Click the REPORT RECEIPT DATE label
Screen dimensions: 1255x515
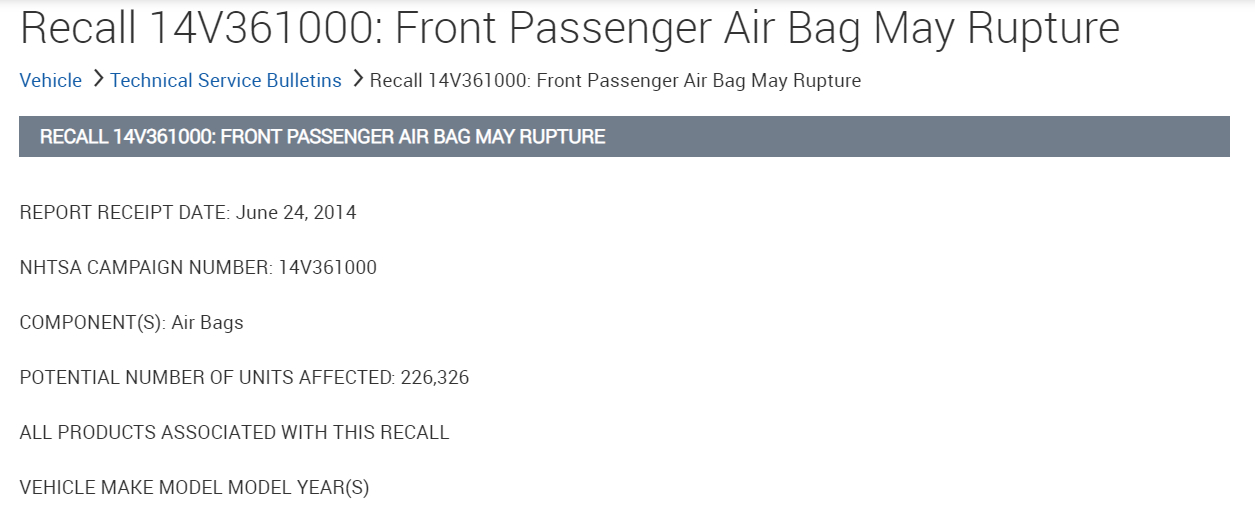click(124, 213)
